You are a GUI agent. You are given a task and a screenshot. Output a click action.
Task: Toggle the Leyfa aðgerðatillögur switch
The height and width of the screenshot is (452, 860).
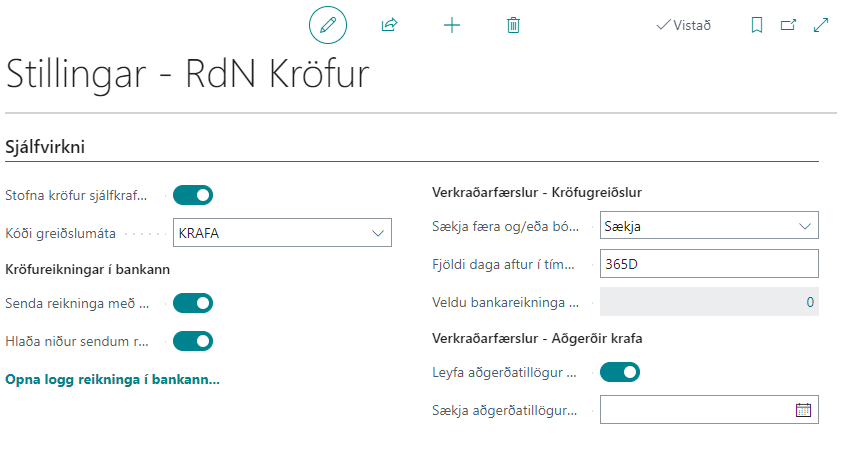620,373
